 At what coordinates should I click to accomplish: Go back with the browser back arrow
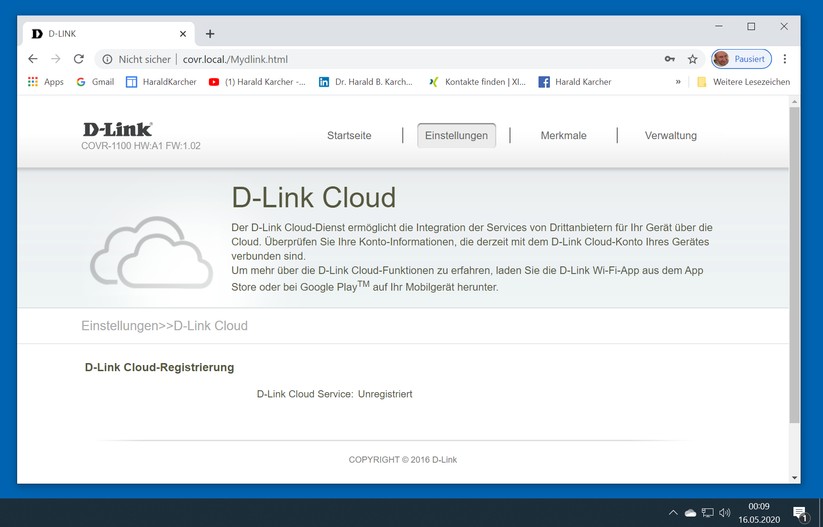coord(33,59)
